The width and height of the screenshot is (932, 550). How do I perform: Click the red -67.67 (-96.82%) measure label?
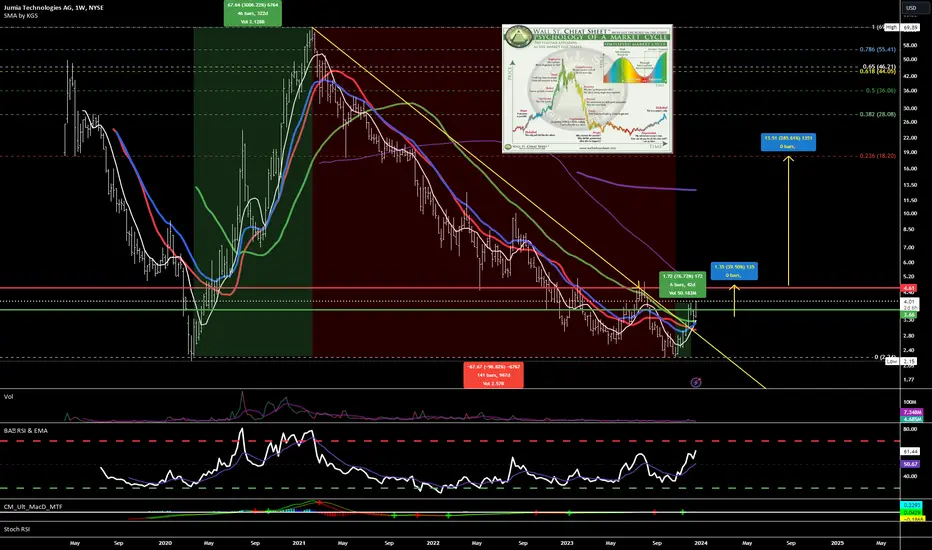tap(493, 375)
